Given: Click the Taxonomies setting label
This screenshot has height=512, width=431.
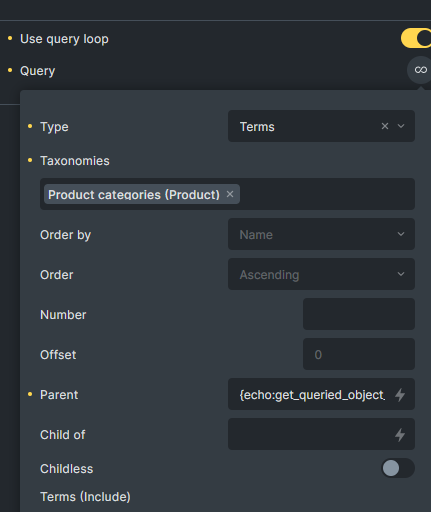Looking at the screenshot, I should click(75, 161).
